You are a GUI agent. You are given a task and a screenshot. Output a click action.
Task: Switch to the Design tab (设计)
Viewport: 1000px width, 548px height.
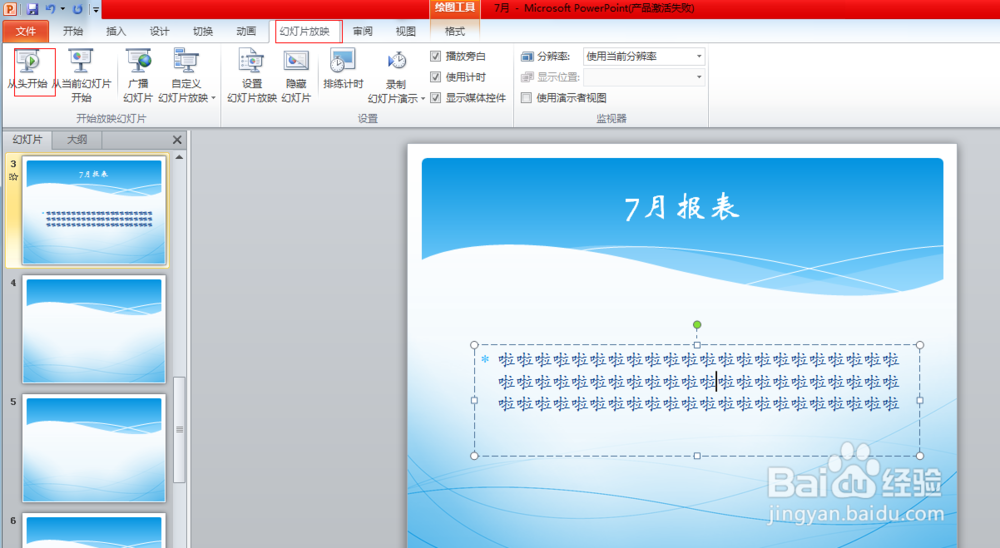[159, 31]
